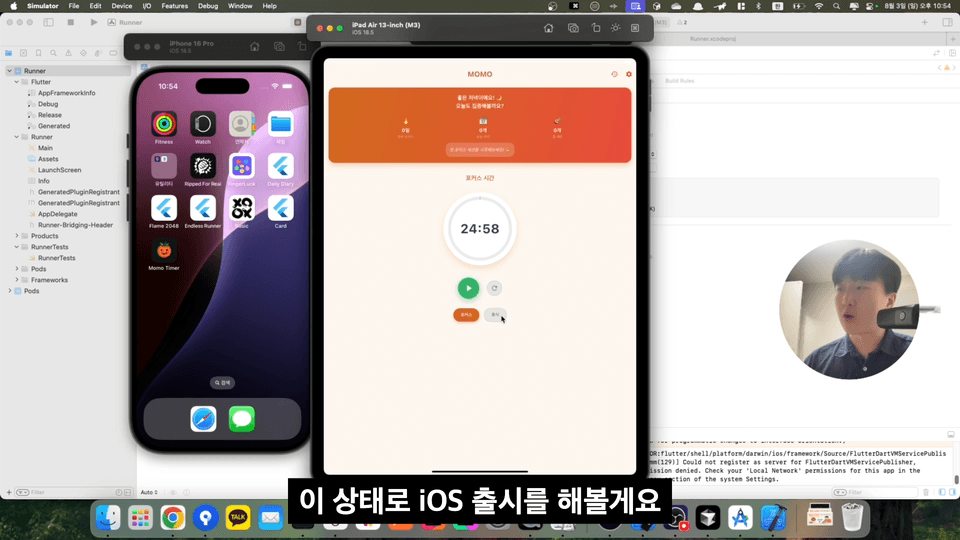Select the orange focus mode pill
Image resolution: width=960 pixels, height=540 pixels.
tap(466, 315)
